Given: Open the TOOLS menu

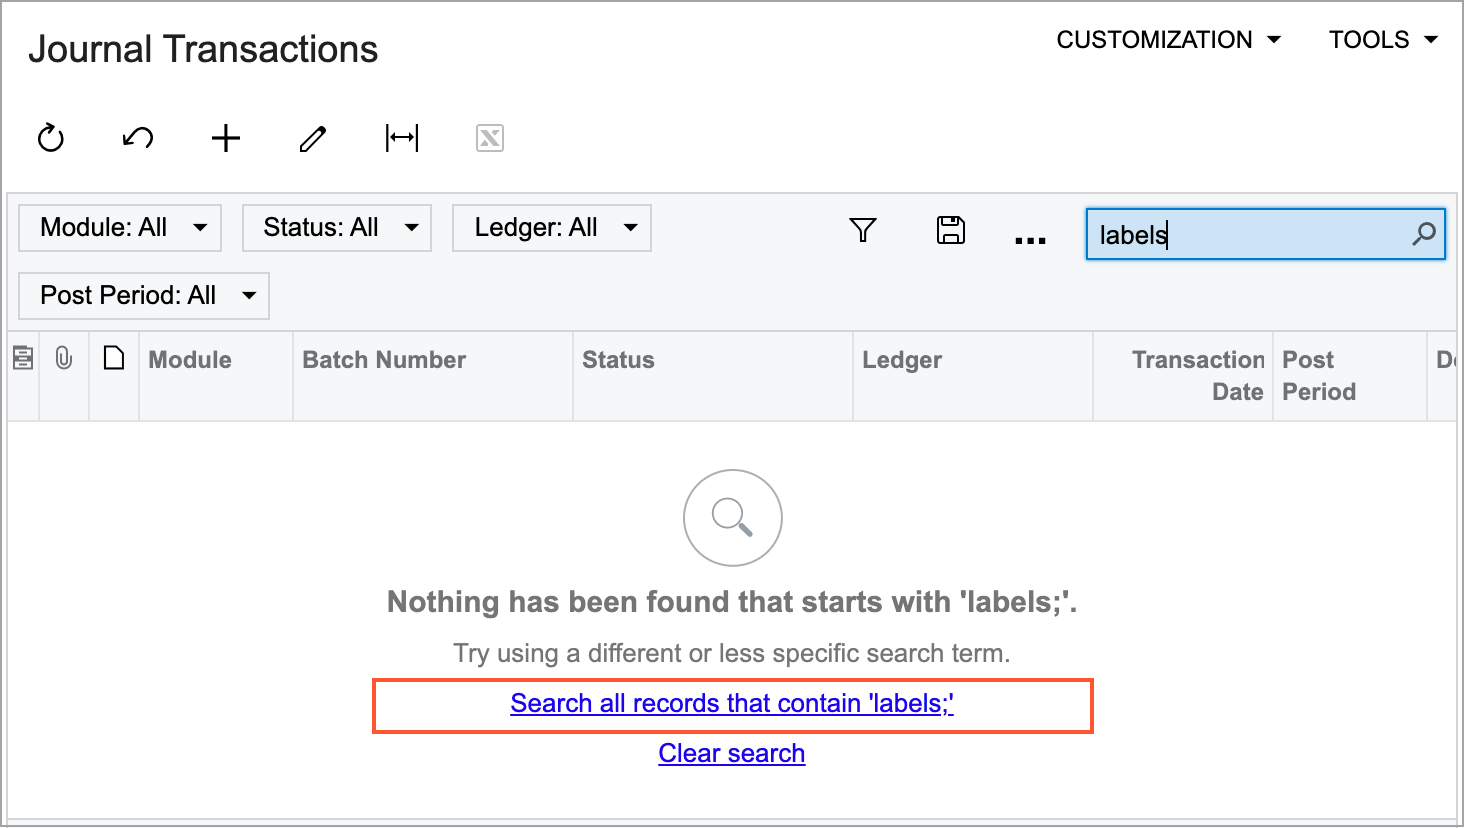Looking at the screenshot, I should [x=1382, y=40].
